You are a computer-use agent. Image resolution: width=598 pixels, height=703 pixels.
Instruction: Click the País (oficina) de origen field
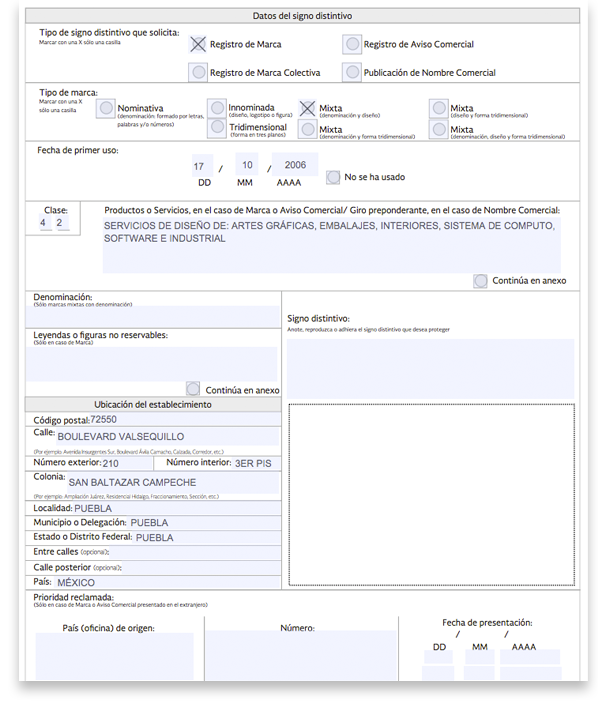pyautogui.click(x=115, y=656)
